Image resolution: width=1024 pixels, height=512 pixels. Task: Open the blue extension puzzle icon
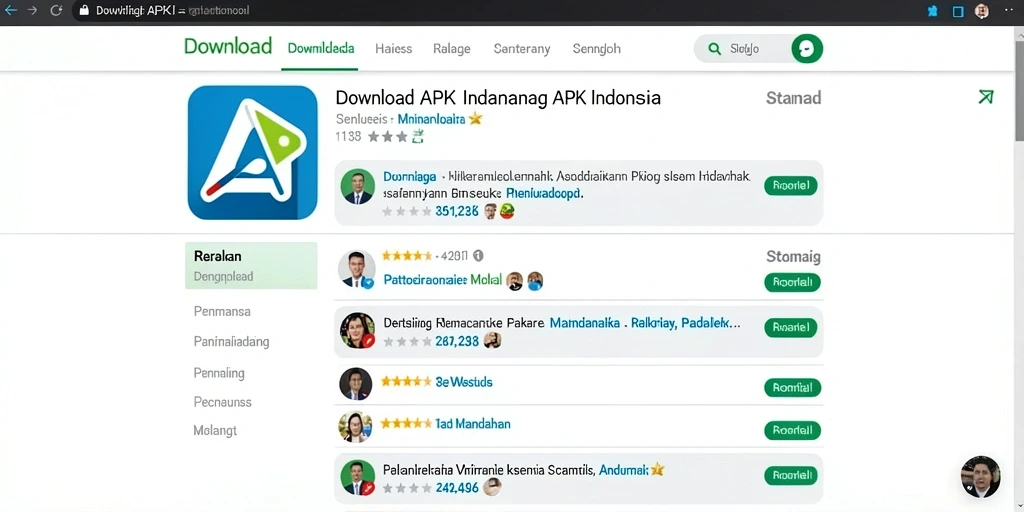[x=933, y=11]
